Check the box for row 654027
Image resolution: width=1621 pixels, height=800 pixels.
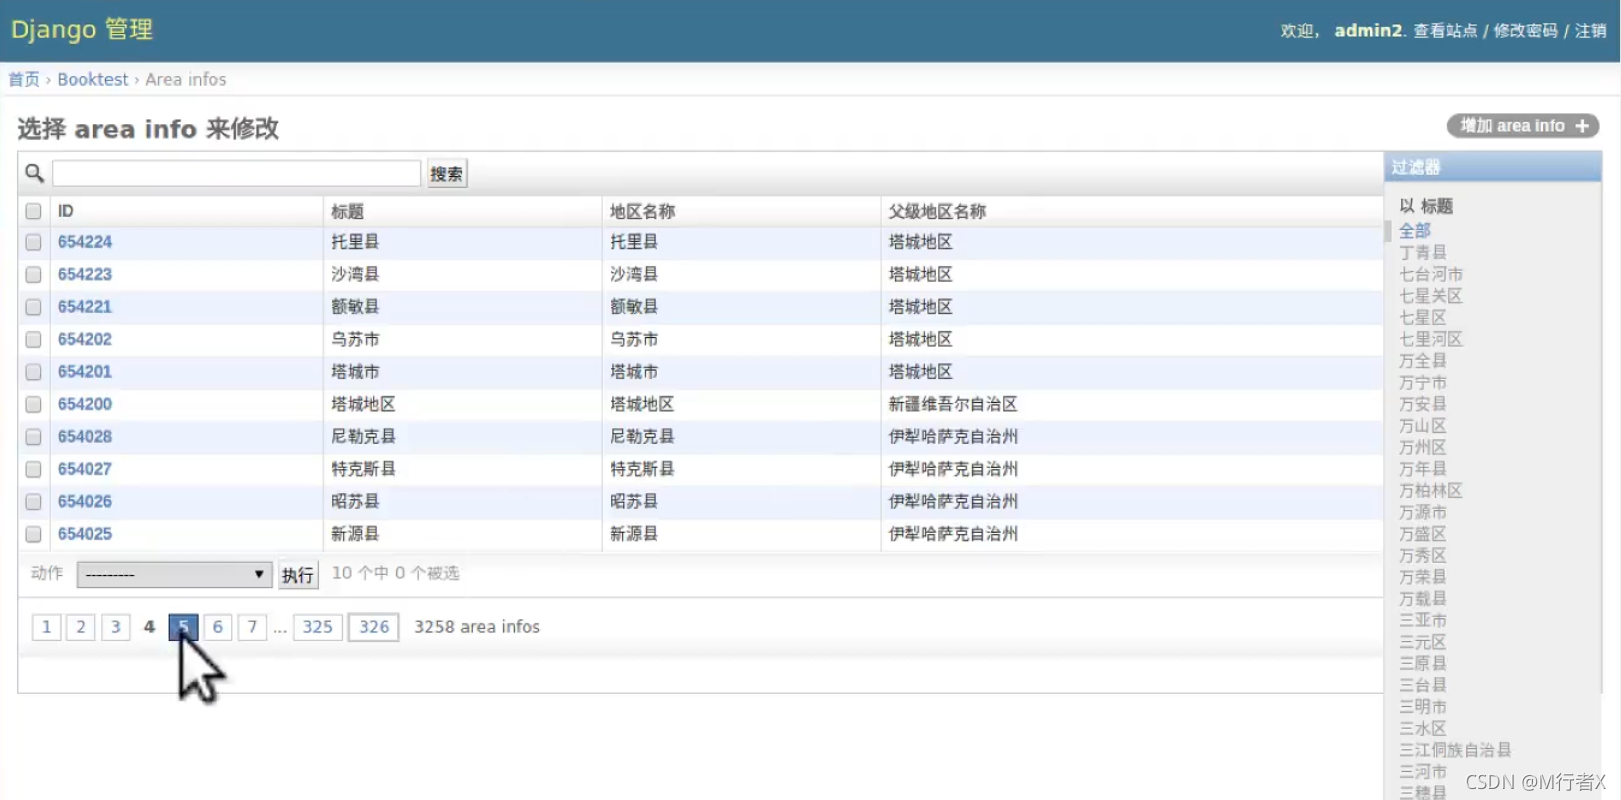(x=33, y=469)
